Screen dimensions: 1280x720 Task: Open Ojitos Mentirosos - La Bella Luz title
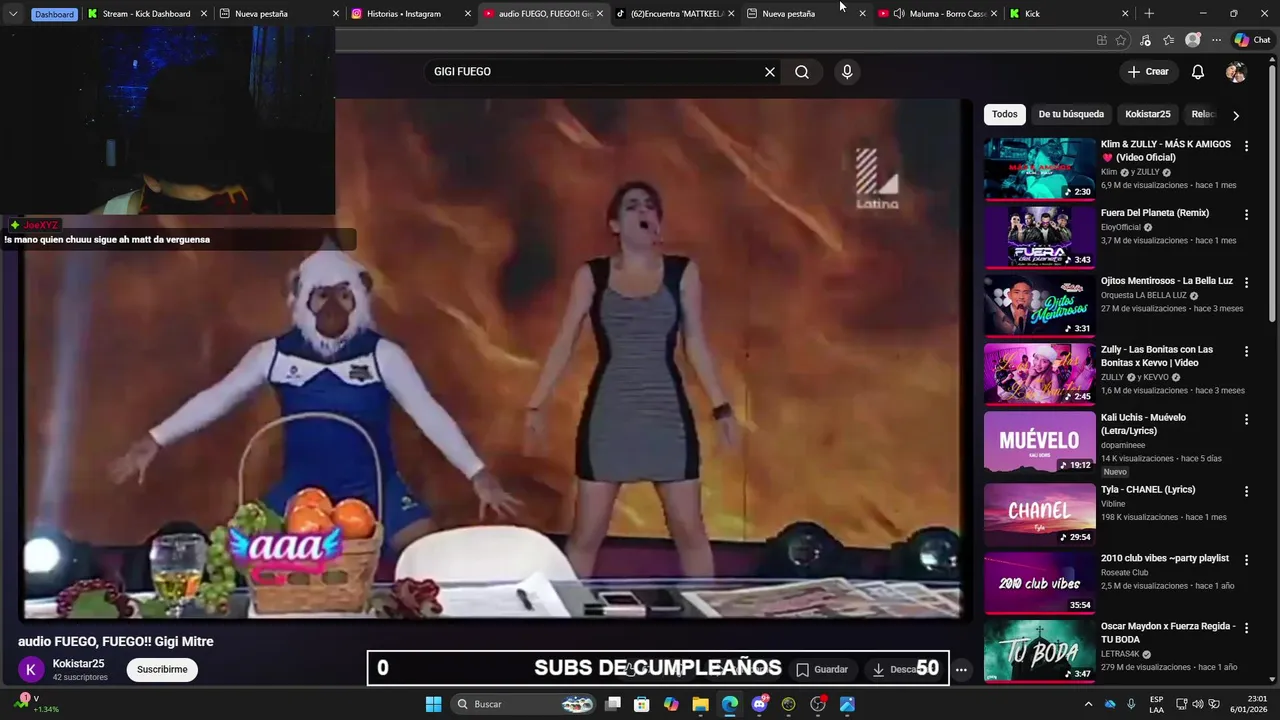1167,281
